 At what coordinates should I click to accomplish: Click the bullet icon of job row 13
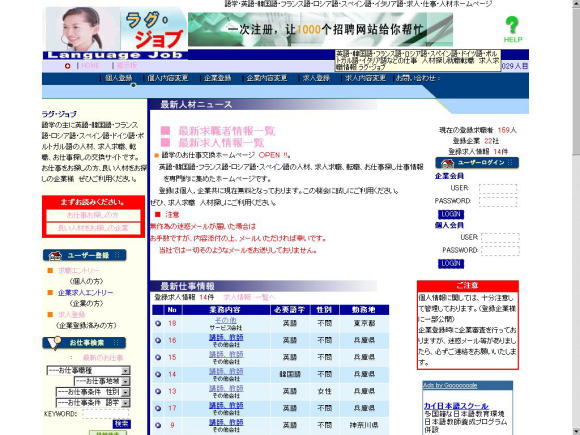tap(158, 391)
